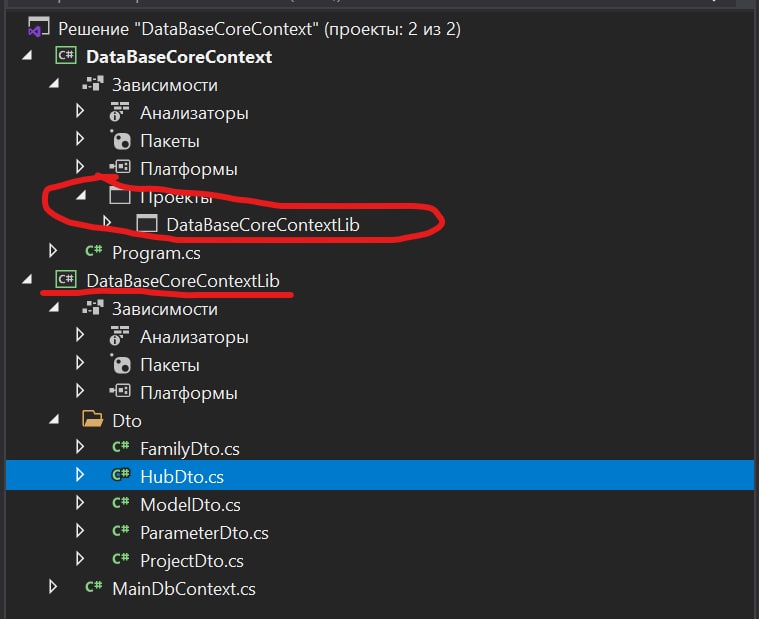The width and height of the screenshot is (759, 619).
Task: Expand the ParameterDto.cs node
Action: [80, 531]
